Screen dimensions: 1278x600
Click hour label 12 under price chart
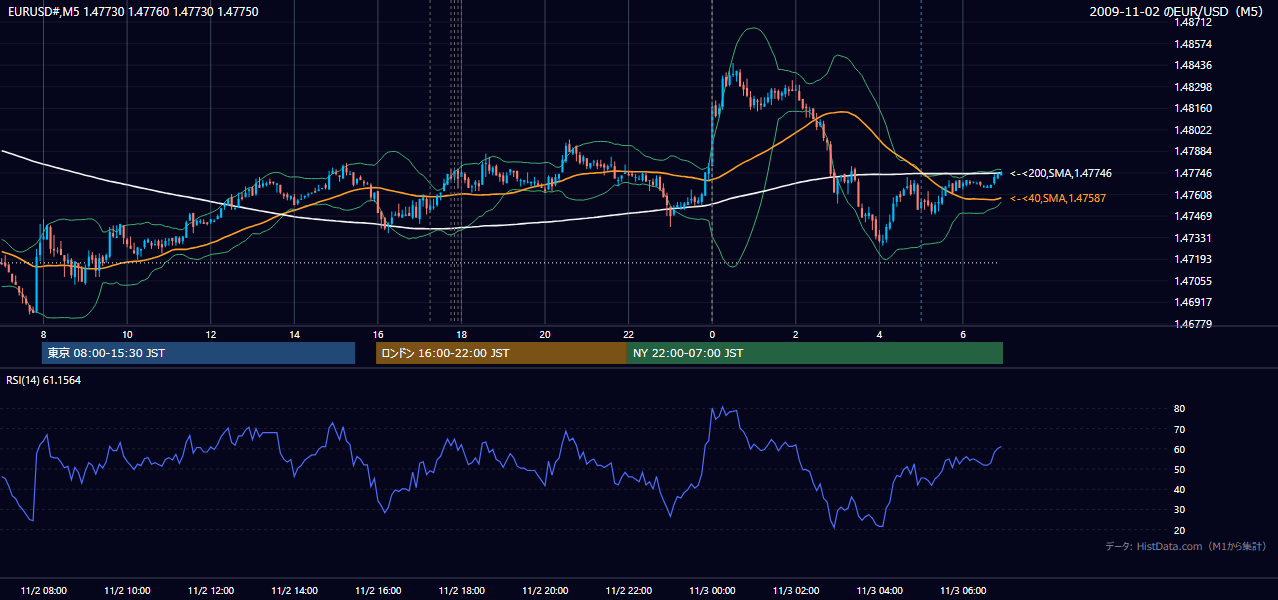click(x=211, y=334)
